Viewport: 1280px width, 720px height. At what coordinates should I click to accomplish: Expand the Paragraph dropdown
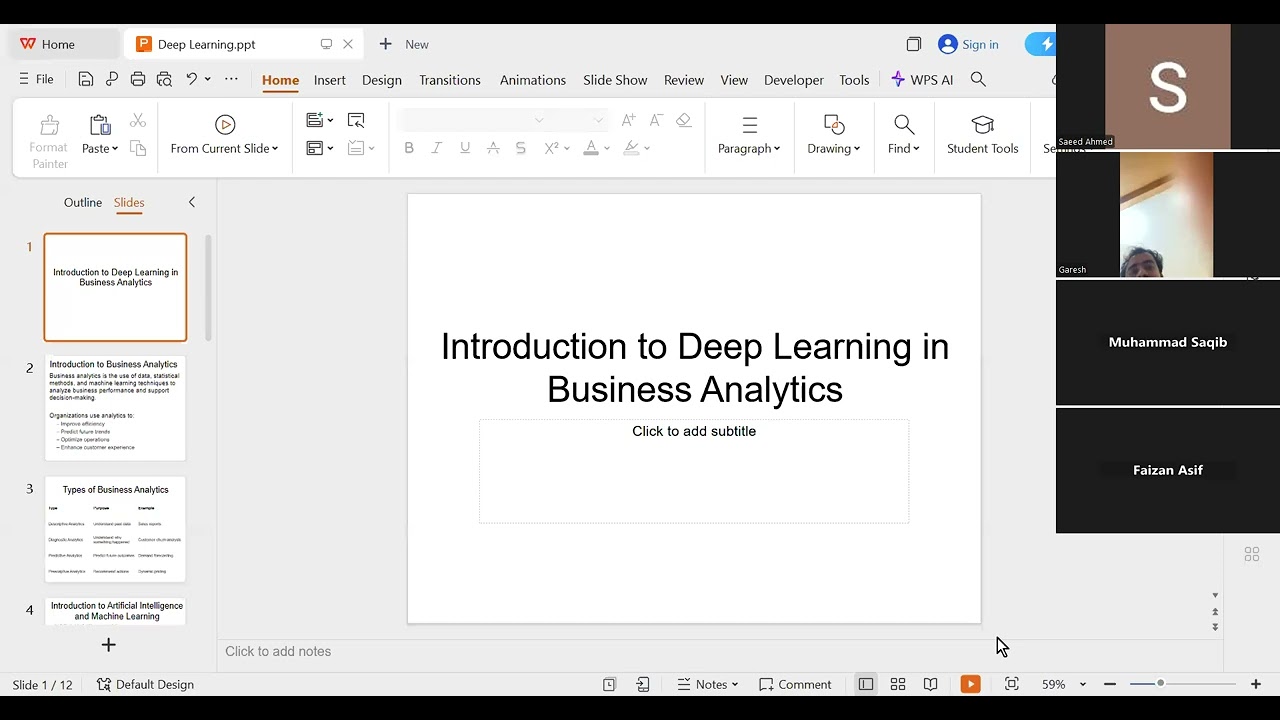[777, 149]
